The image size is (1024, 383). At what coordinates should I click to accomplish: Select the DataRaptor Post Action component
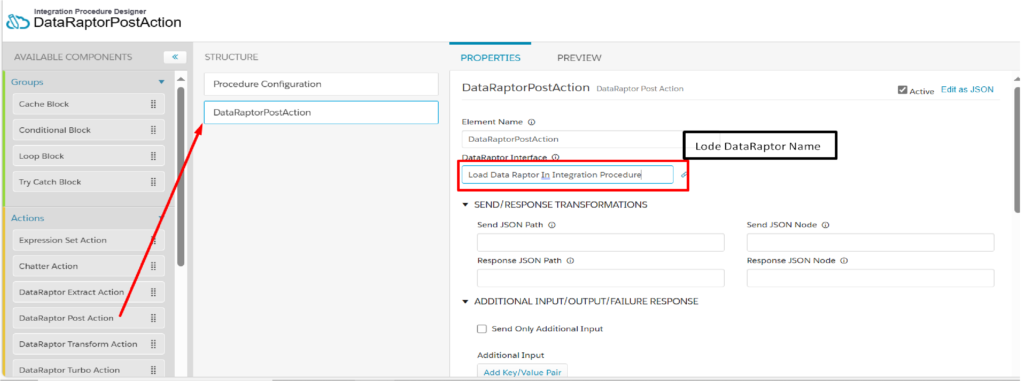[x=89, y=318]
